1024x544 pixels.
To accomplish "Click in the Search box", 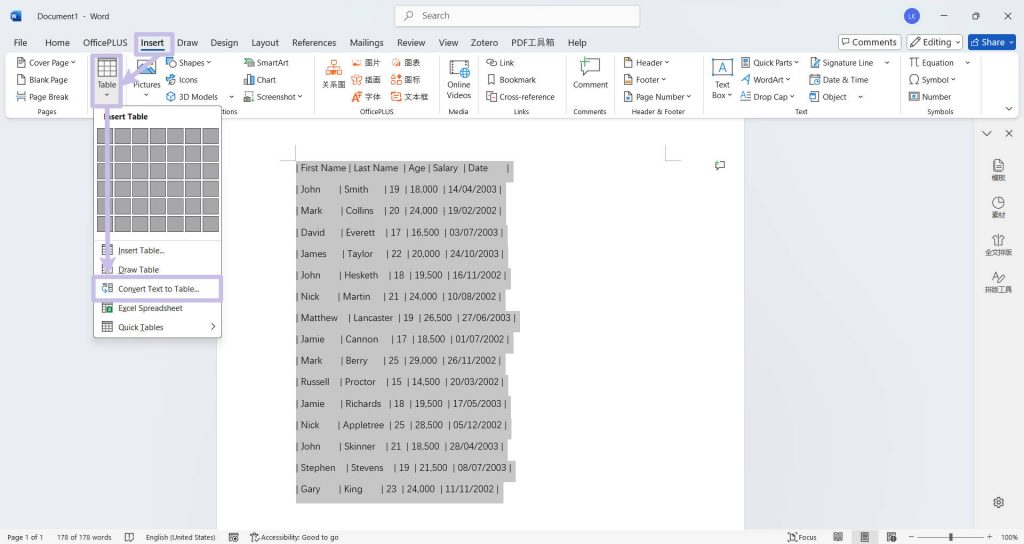I will click(x=517, y=16).
